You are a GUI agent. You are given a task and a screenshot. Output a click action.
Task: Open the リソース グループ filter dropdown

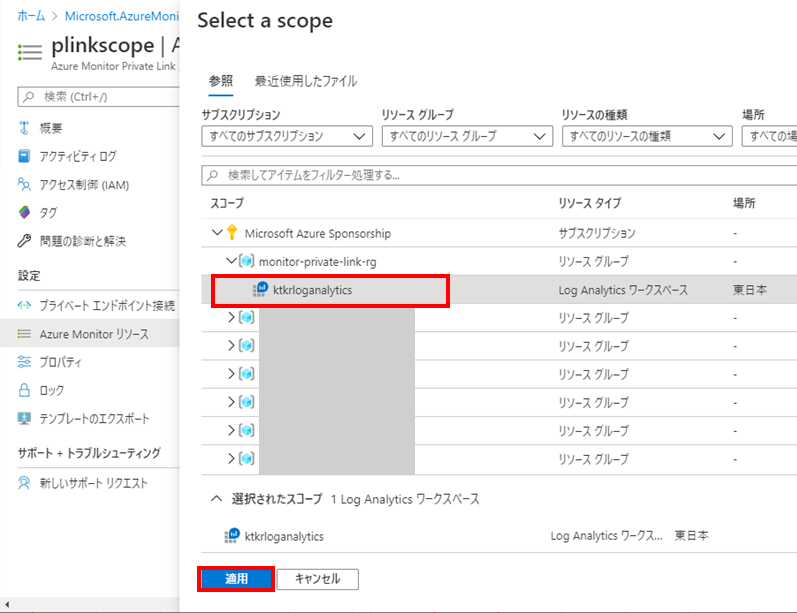(x=467, y=136)
